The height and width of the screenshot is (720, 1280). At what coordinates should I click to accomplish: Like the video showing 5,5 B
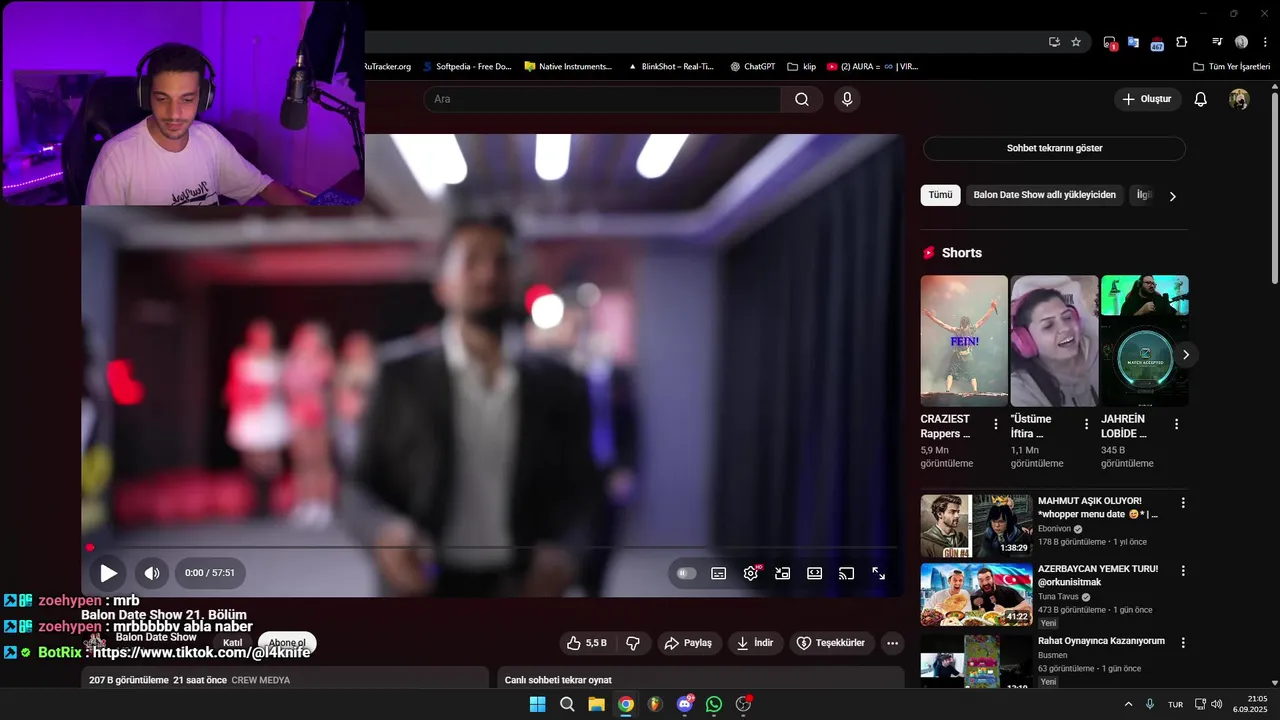point(587,643)
